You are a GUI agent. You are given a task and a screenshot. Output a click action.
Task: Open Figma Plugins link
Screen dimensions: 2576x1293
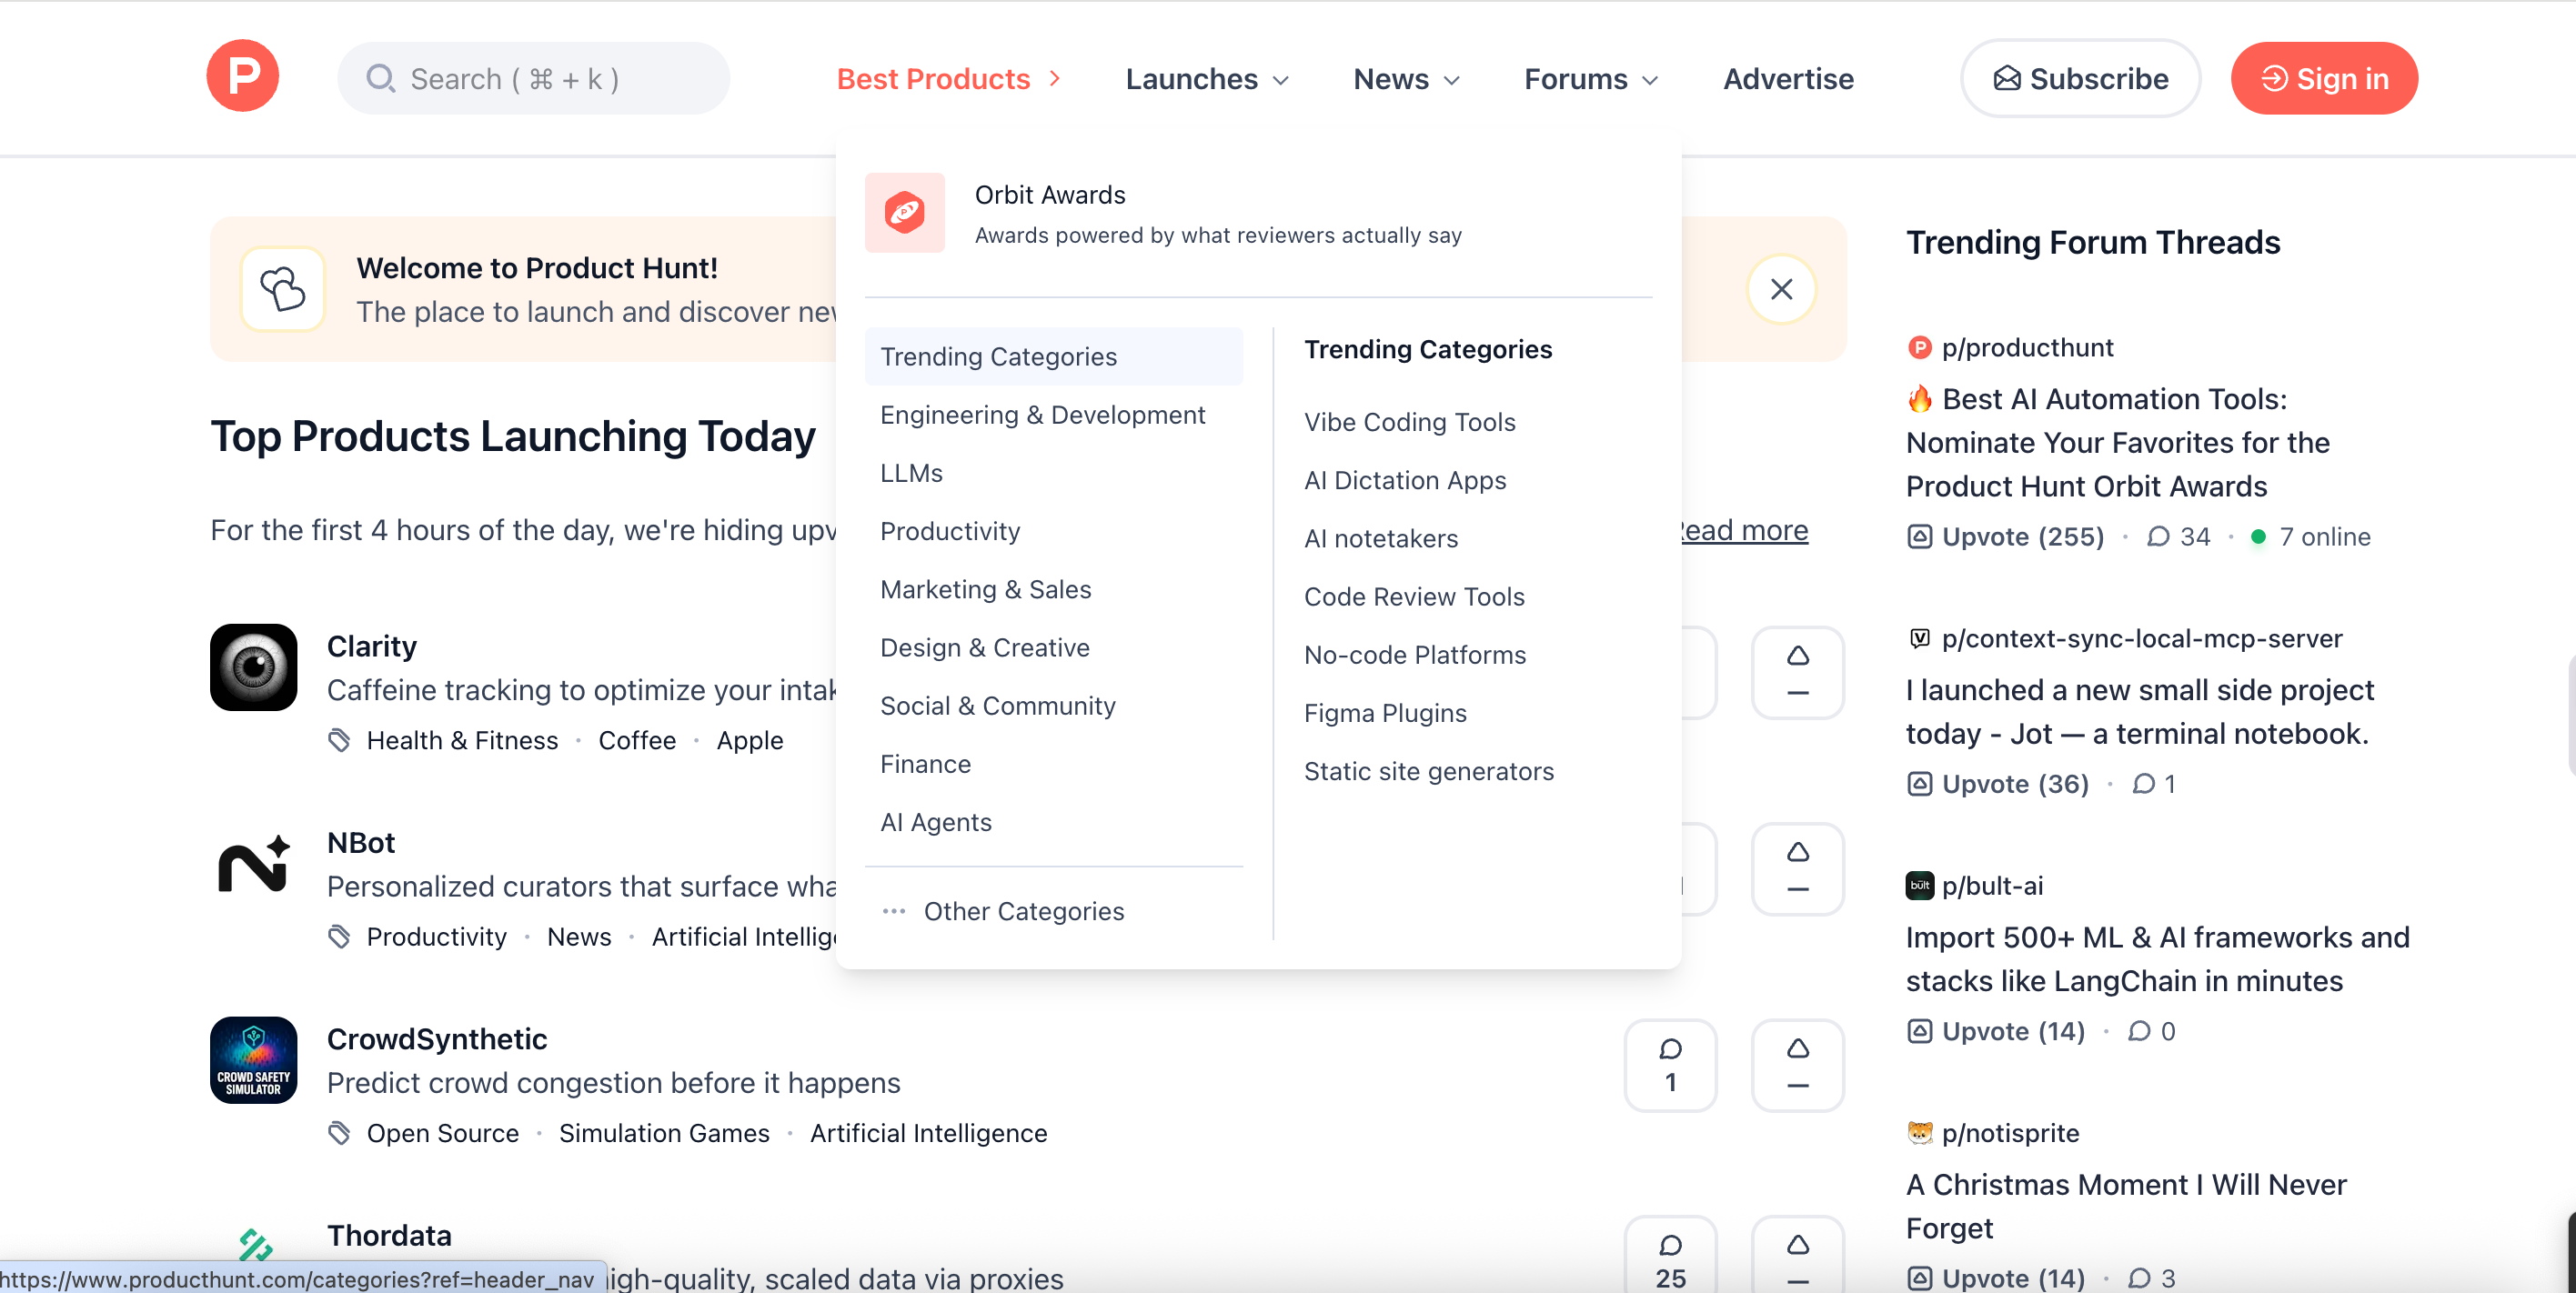click(1385, 714)
